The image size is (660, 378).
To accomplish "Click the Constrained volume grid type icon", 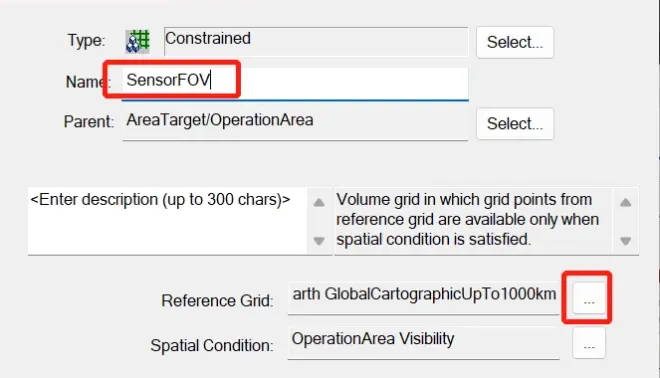I will click(x=138, y=41).
